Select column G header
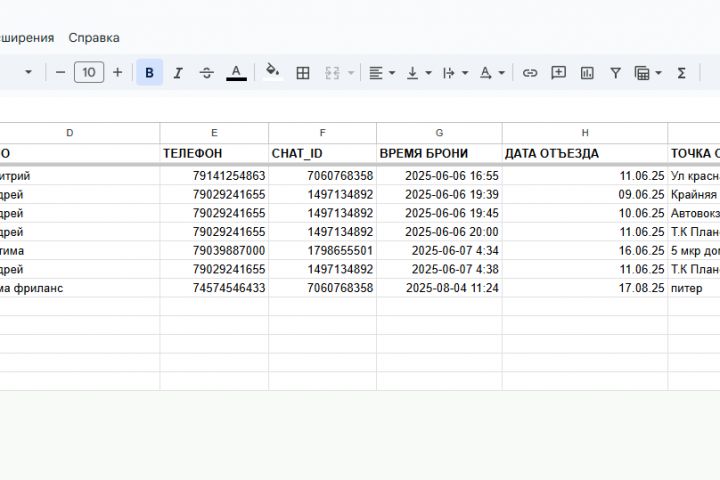 click(439, 133)
